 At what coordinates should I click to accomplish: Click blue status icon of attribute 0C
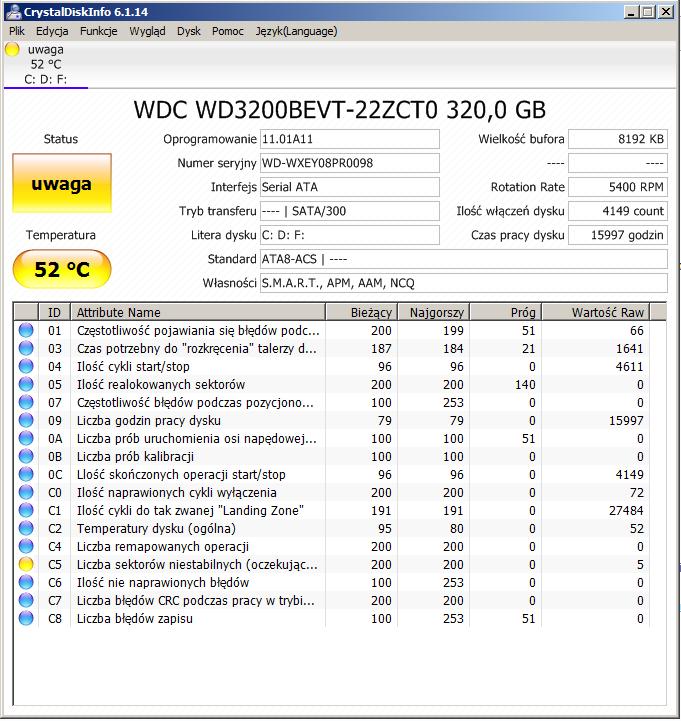click(x=26, y=474)
